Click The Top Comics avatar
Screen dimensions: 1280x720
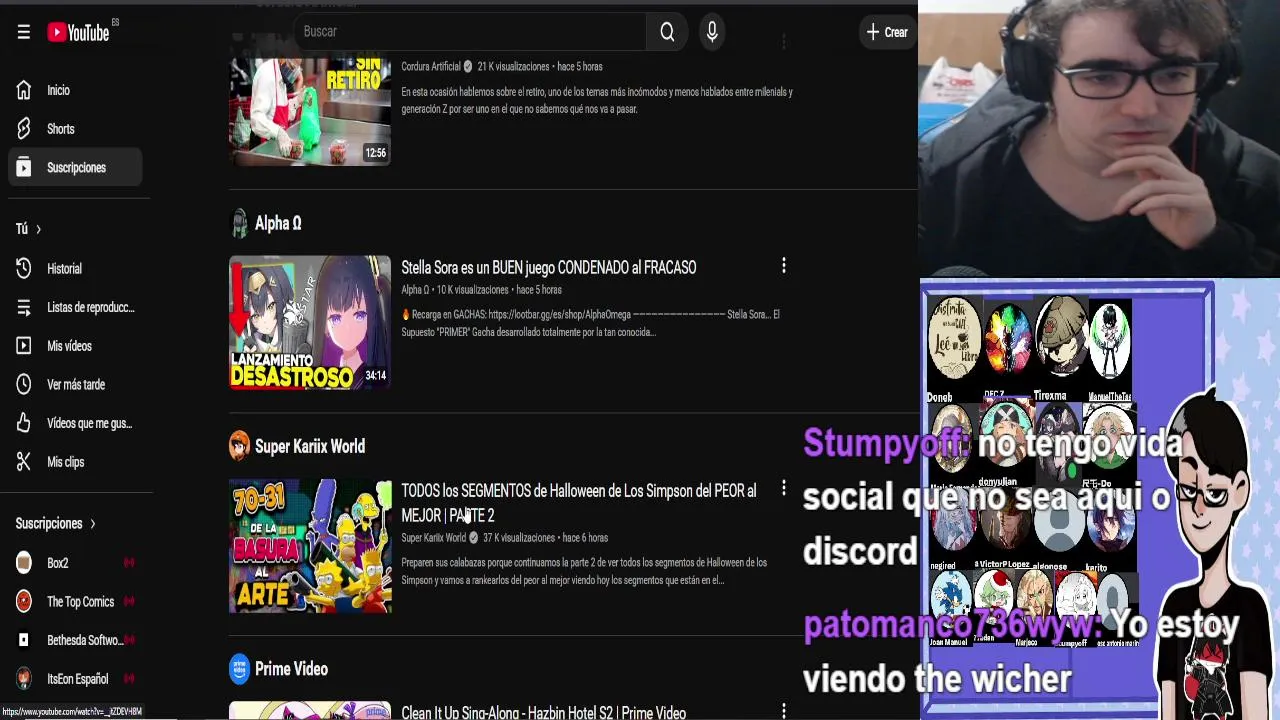click(x=24, y=602)
